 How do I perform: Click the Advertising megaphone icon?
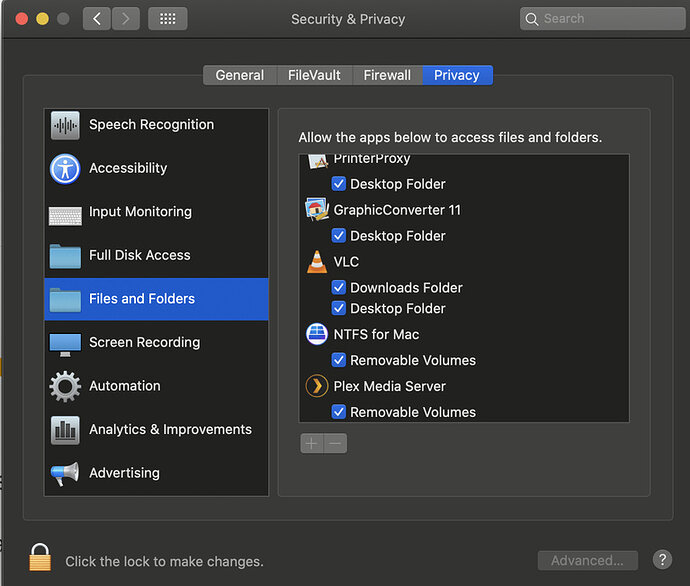tap(65, 473)
